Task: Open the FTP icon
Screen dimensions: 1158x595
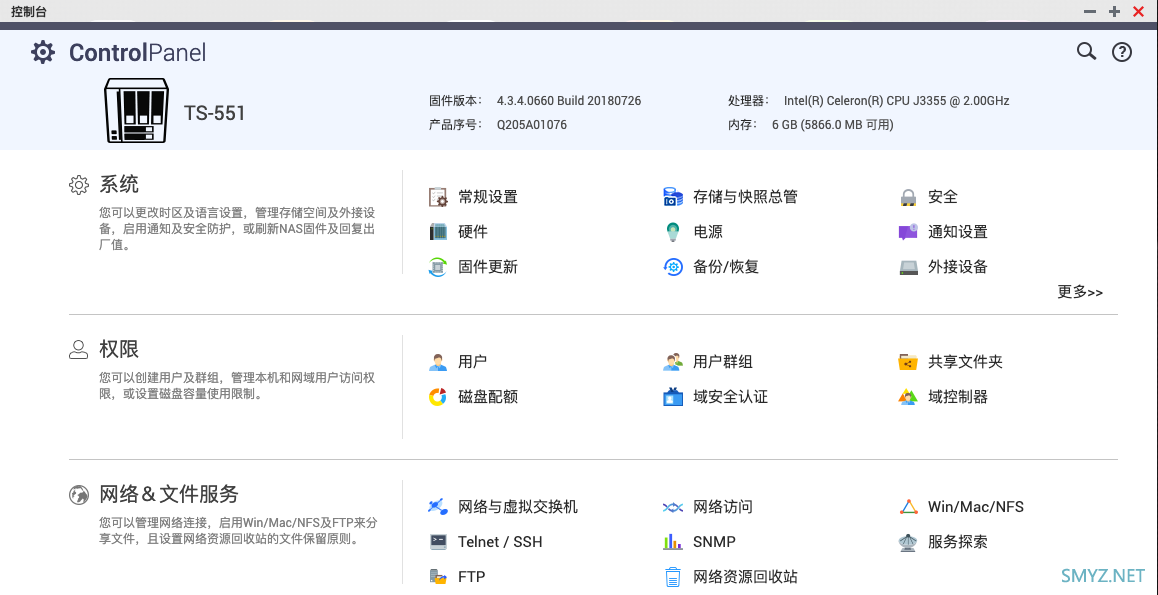Action: point(438,577)
